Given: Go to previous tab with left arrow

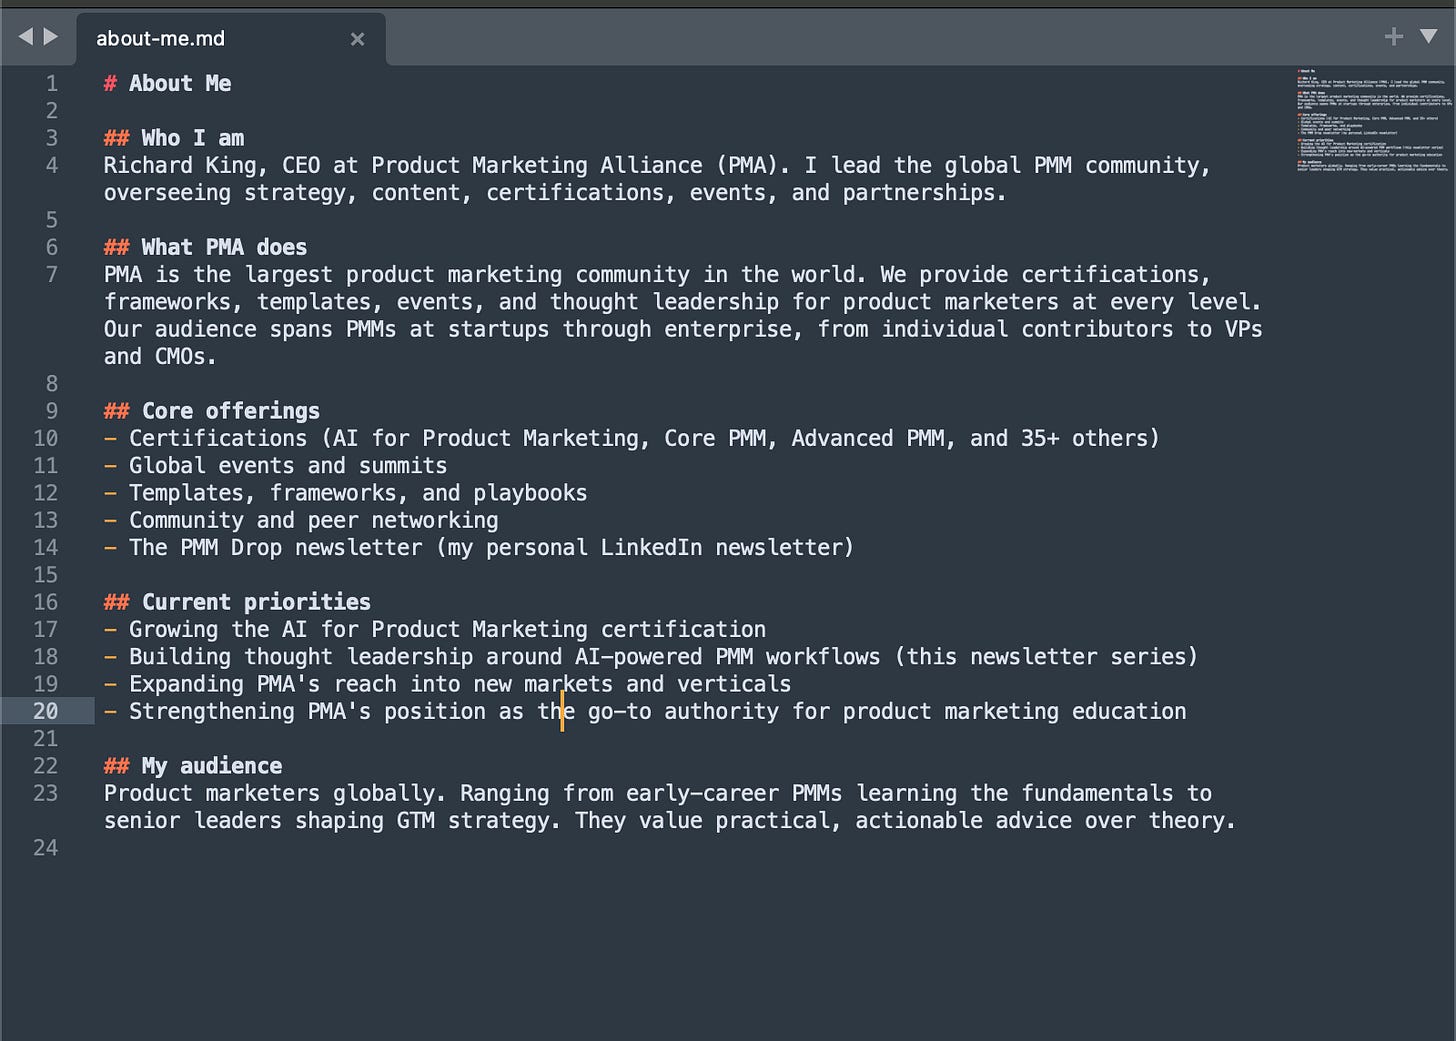Looking at the screenshot, I should [26, 37].
